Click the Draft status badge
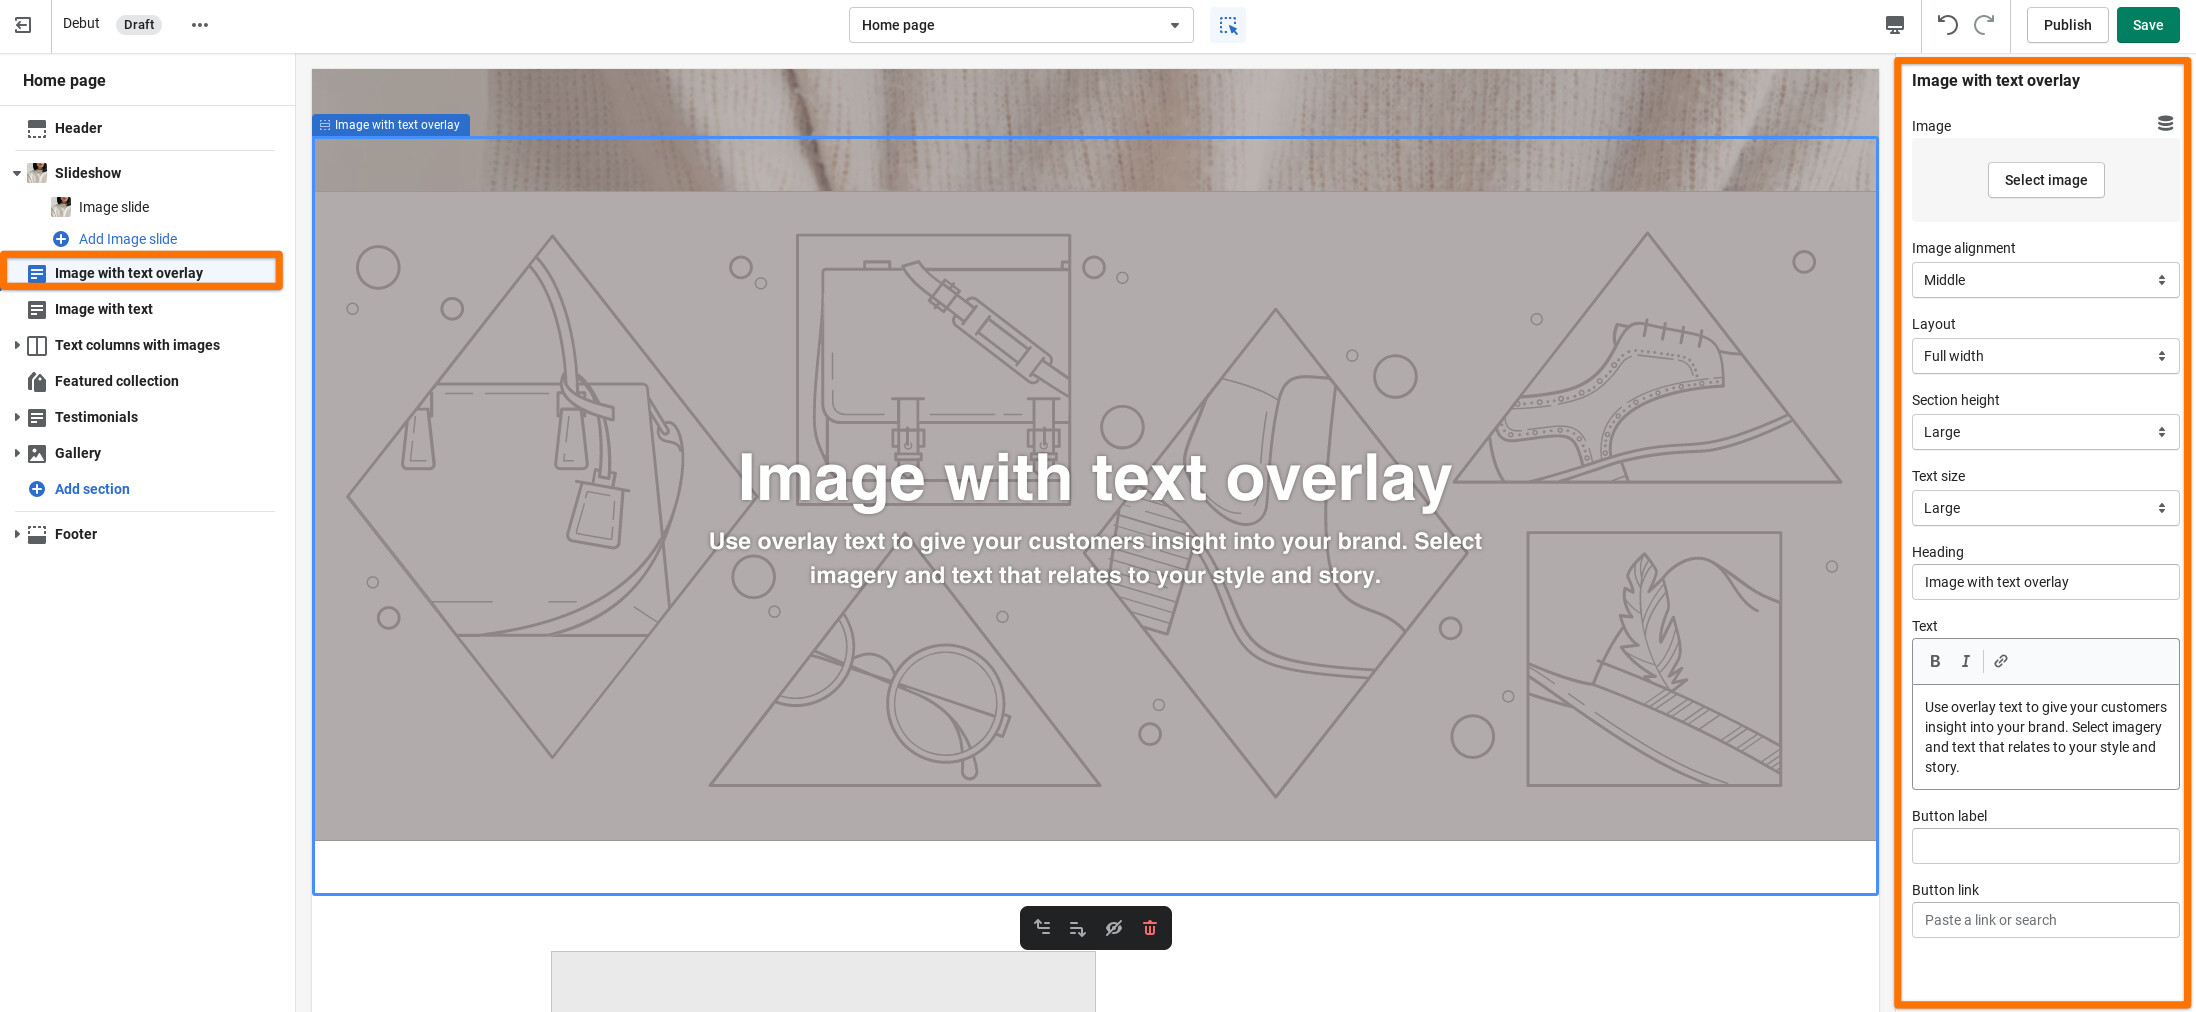Viewport: 2196px width, 1012px height. [139, 25]
